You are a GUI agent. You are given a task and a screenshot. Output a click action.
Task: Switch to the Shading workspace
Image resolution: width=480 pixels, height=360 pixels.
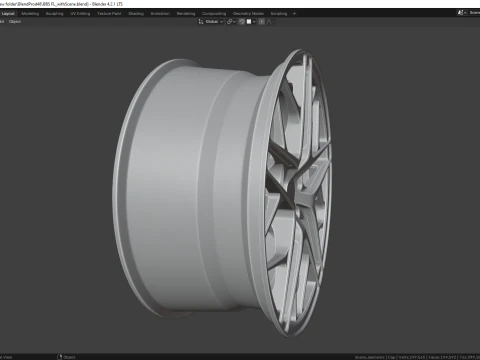tap(136, 14)
